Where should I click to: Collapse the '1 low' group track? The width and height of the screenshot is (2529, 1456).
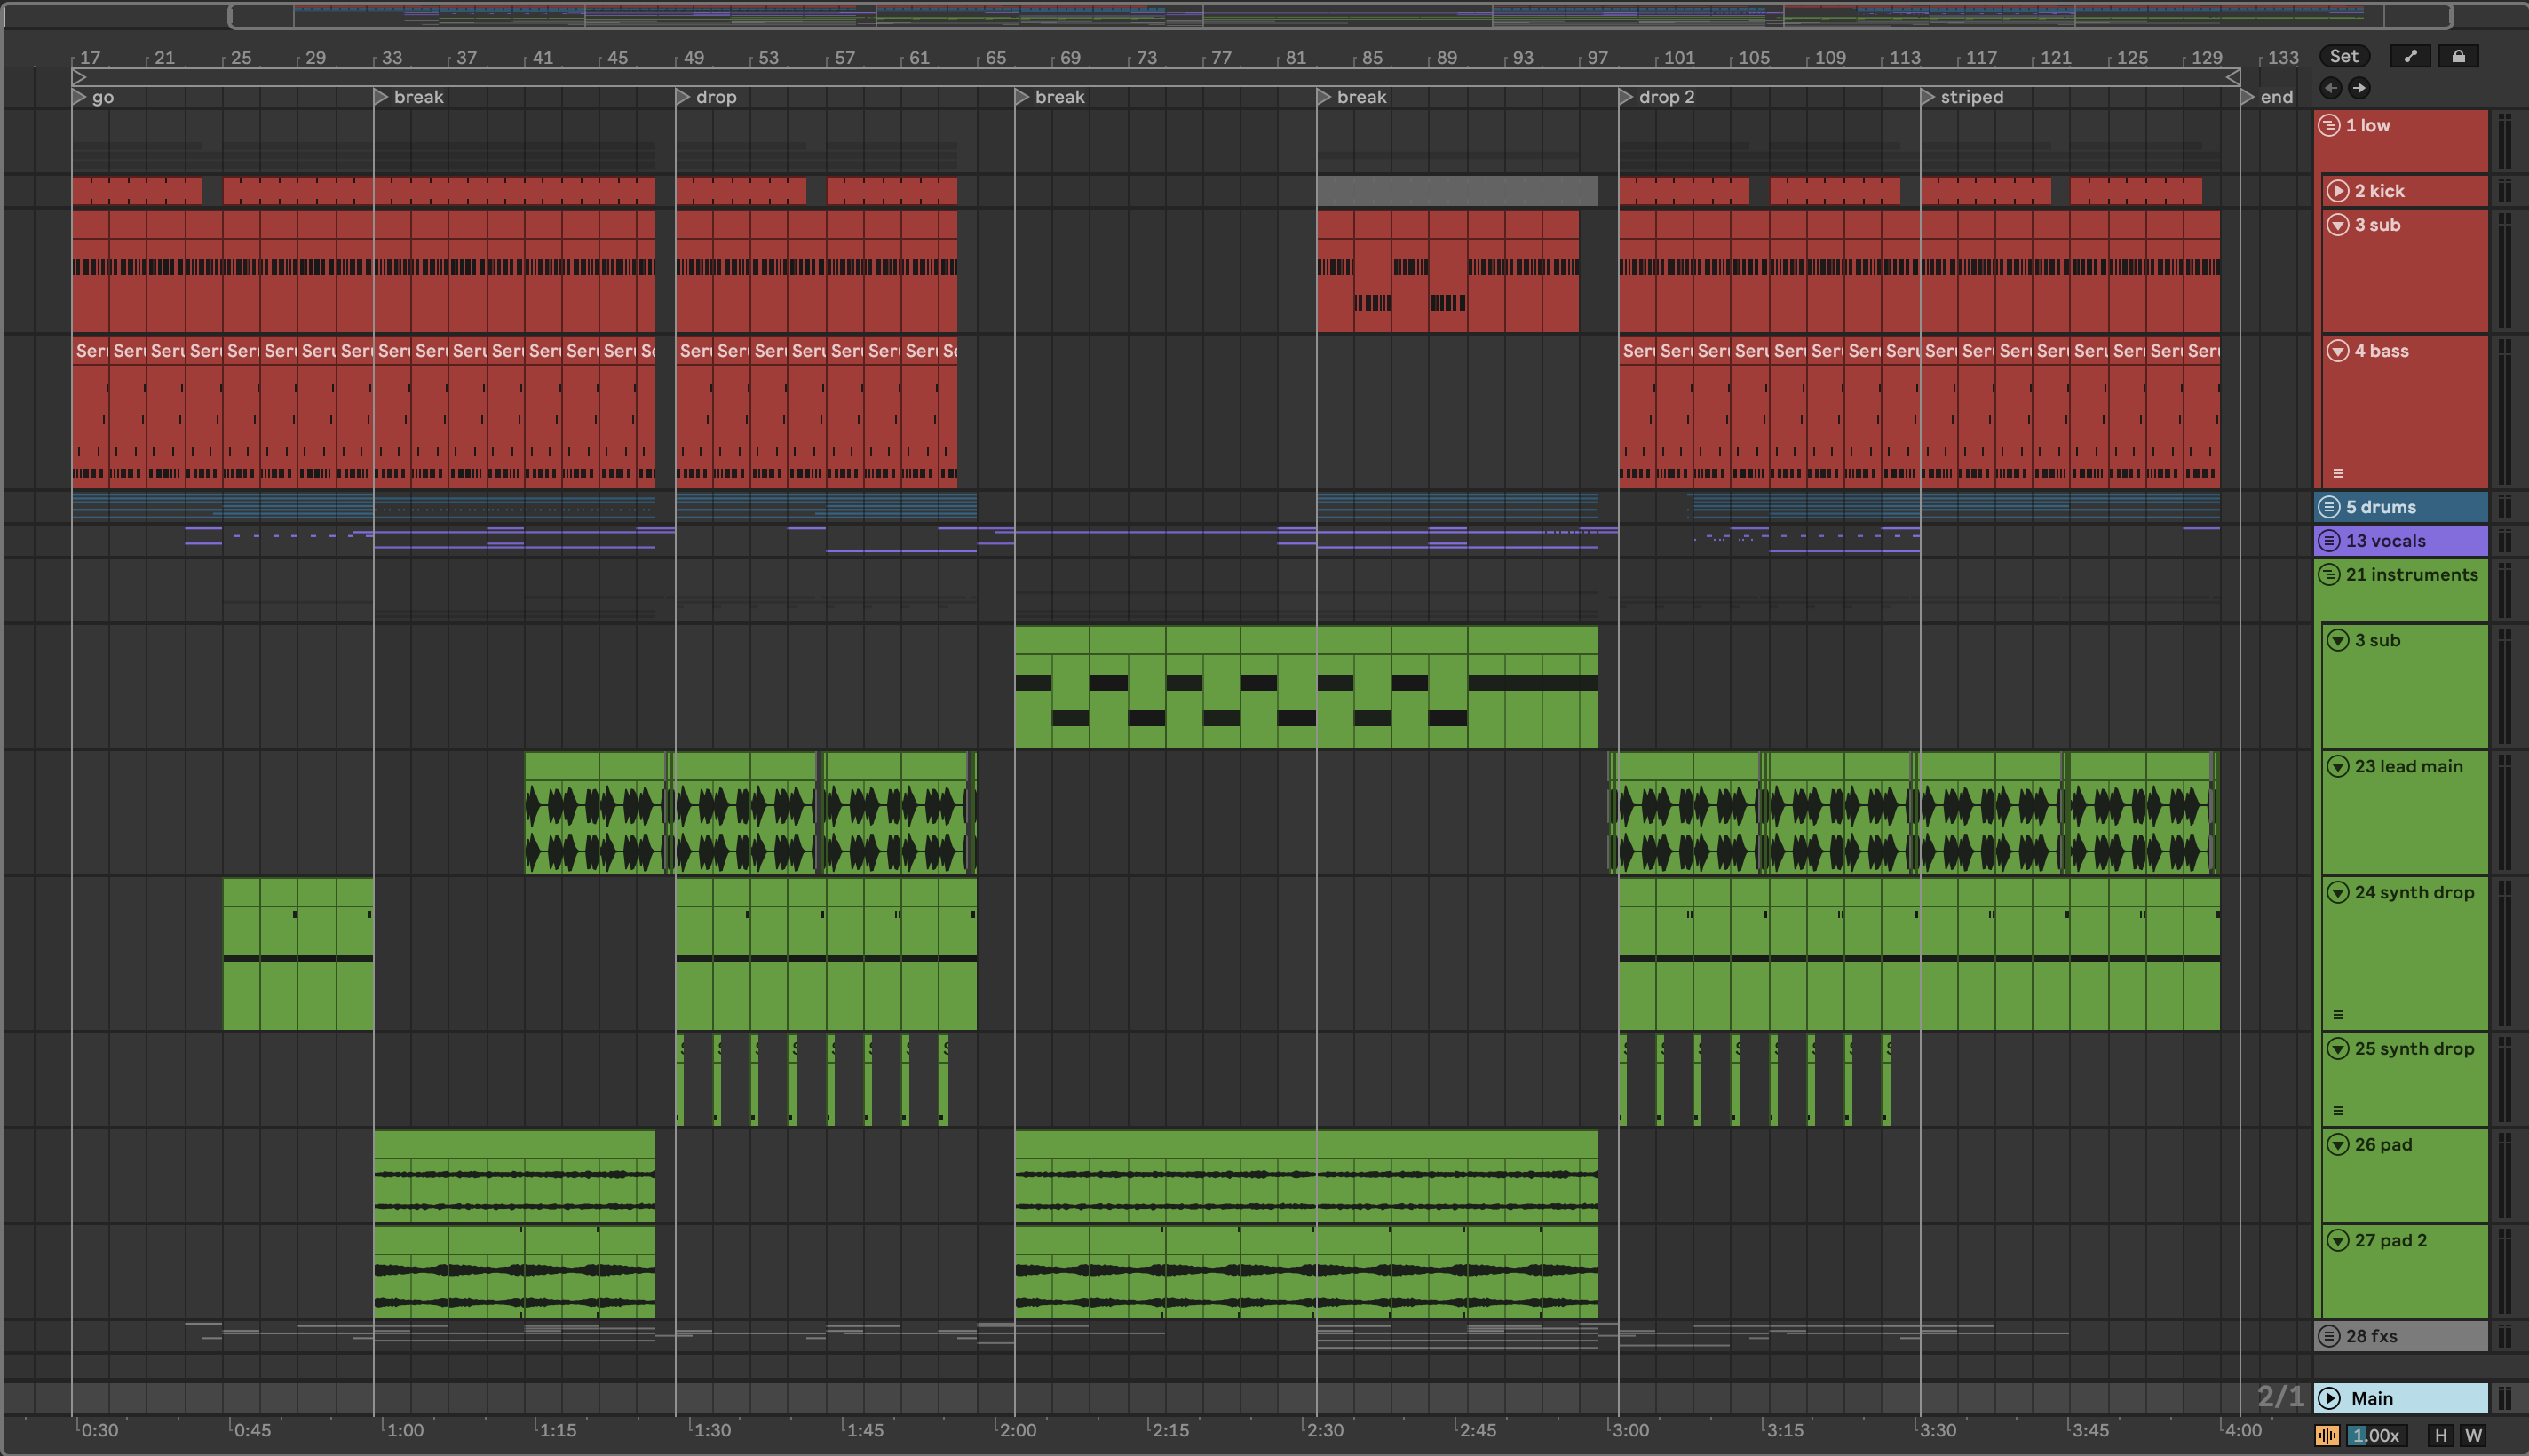click(2329, 125)
